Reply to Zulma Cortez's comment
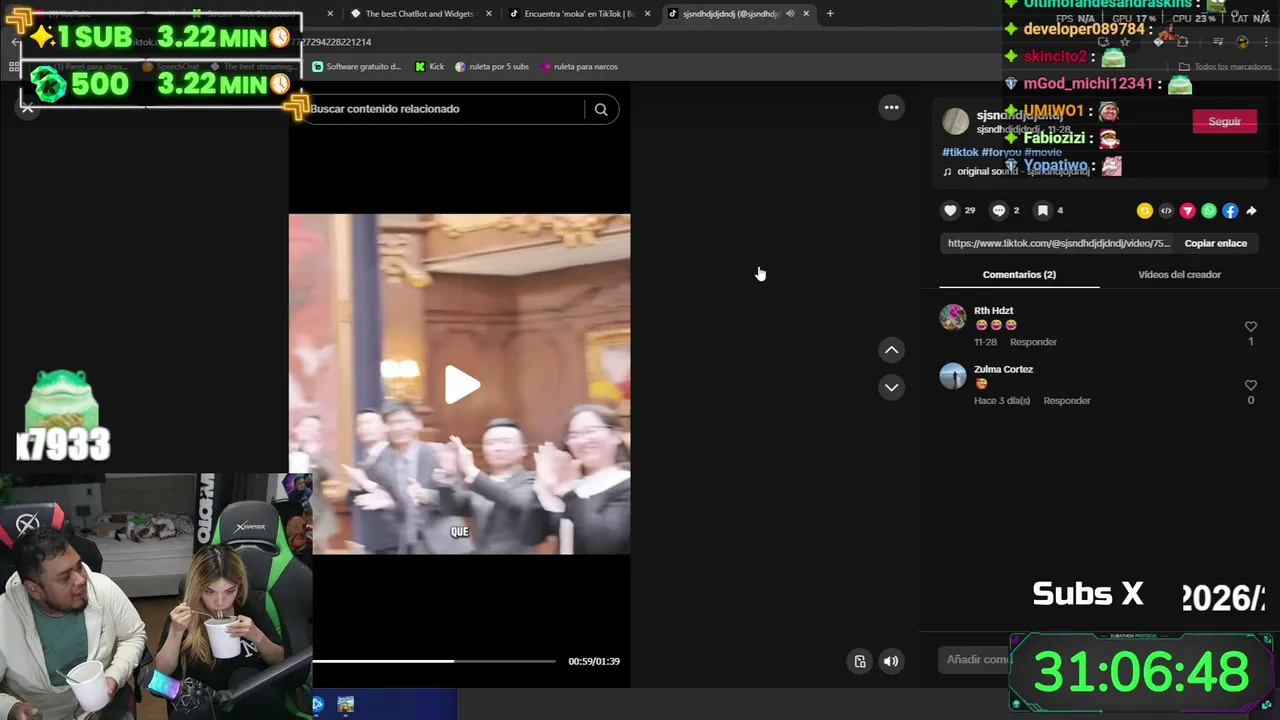 (1066, 401)
